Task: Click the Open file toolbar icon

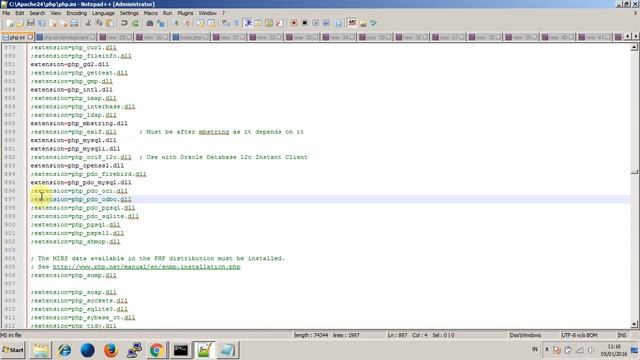Action: pos(20,23)
